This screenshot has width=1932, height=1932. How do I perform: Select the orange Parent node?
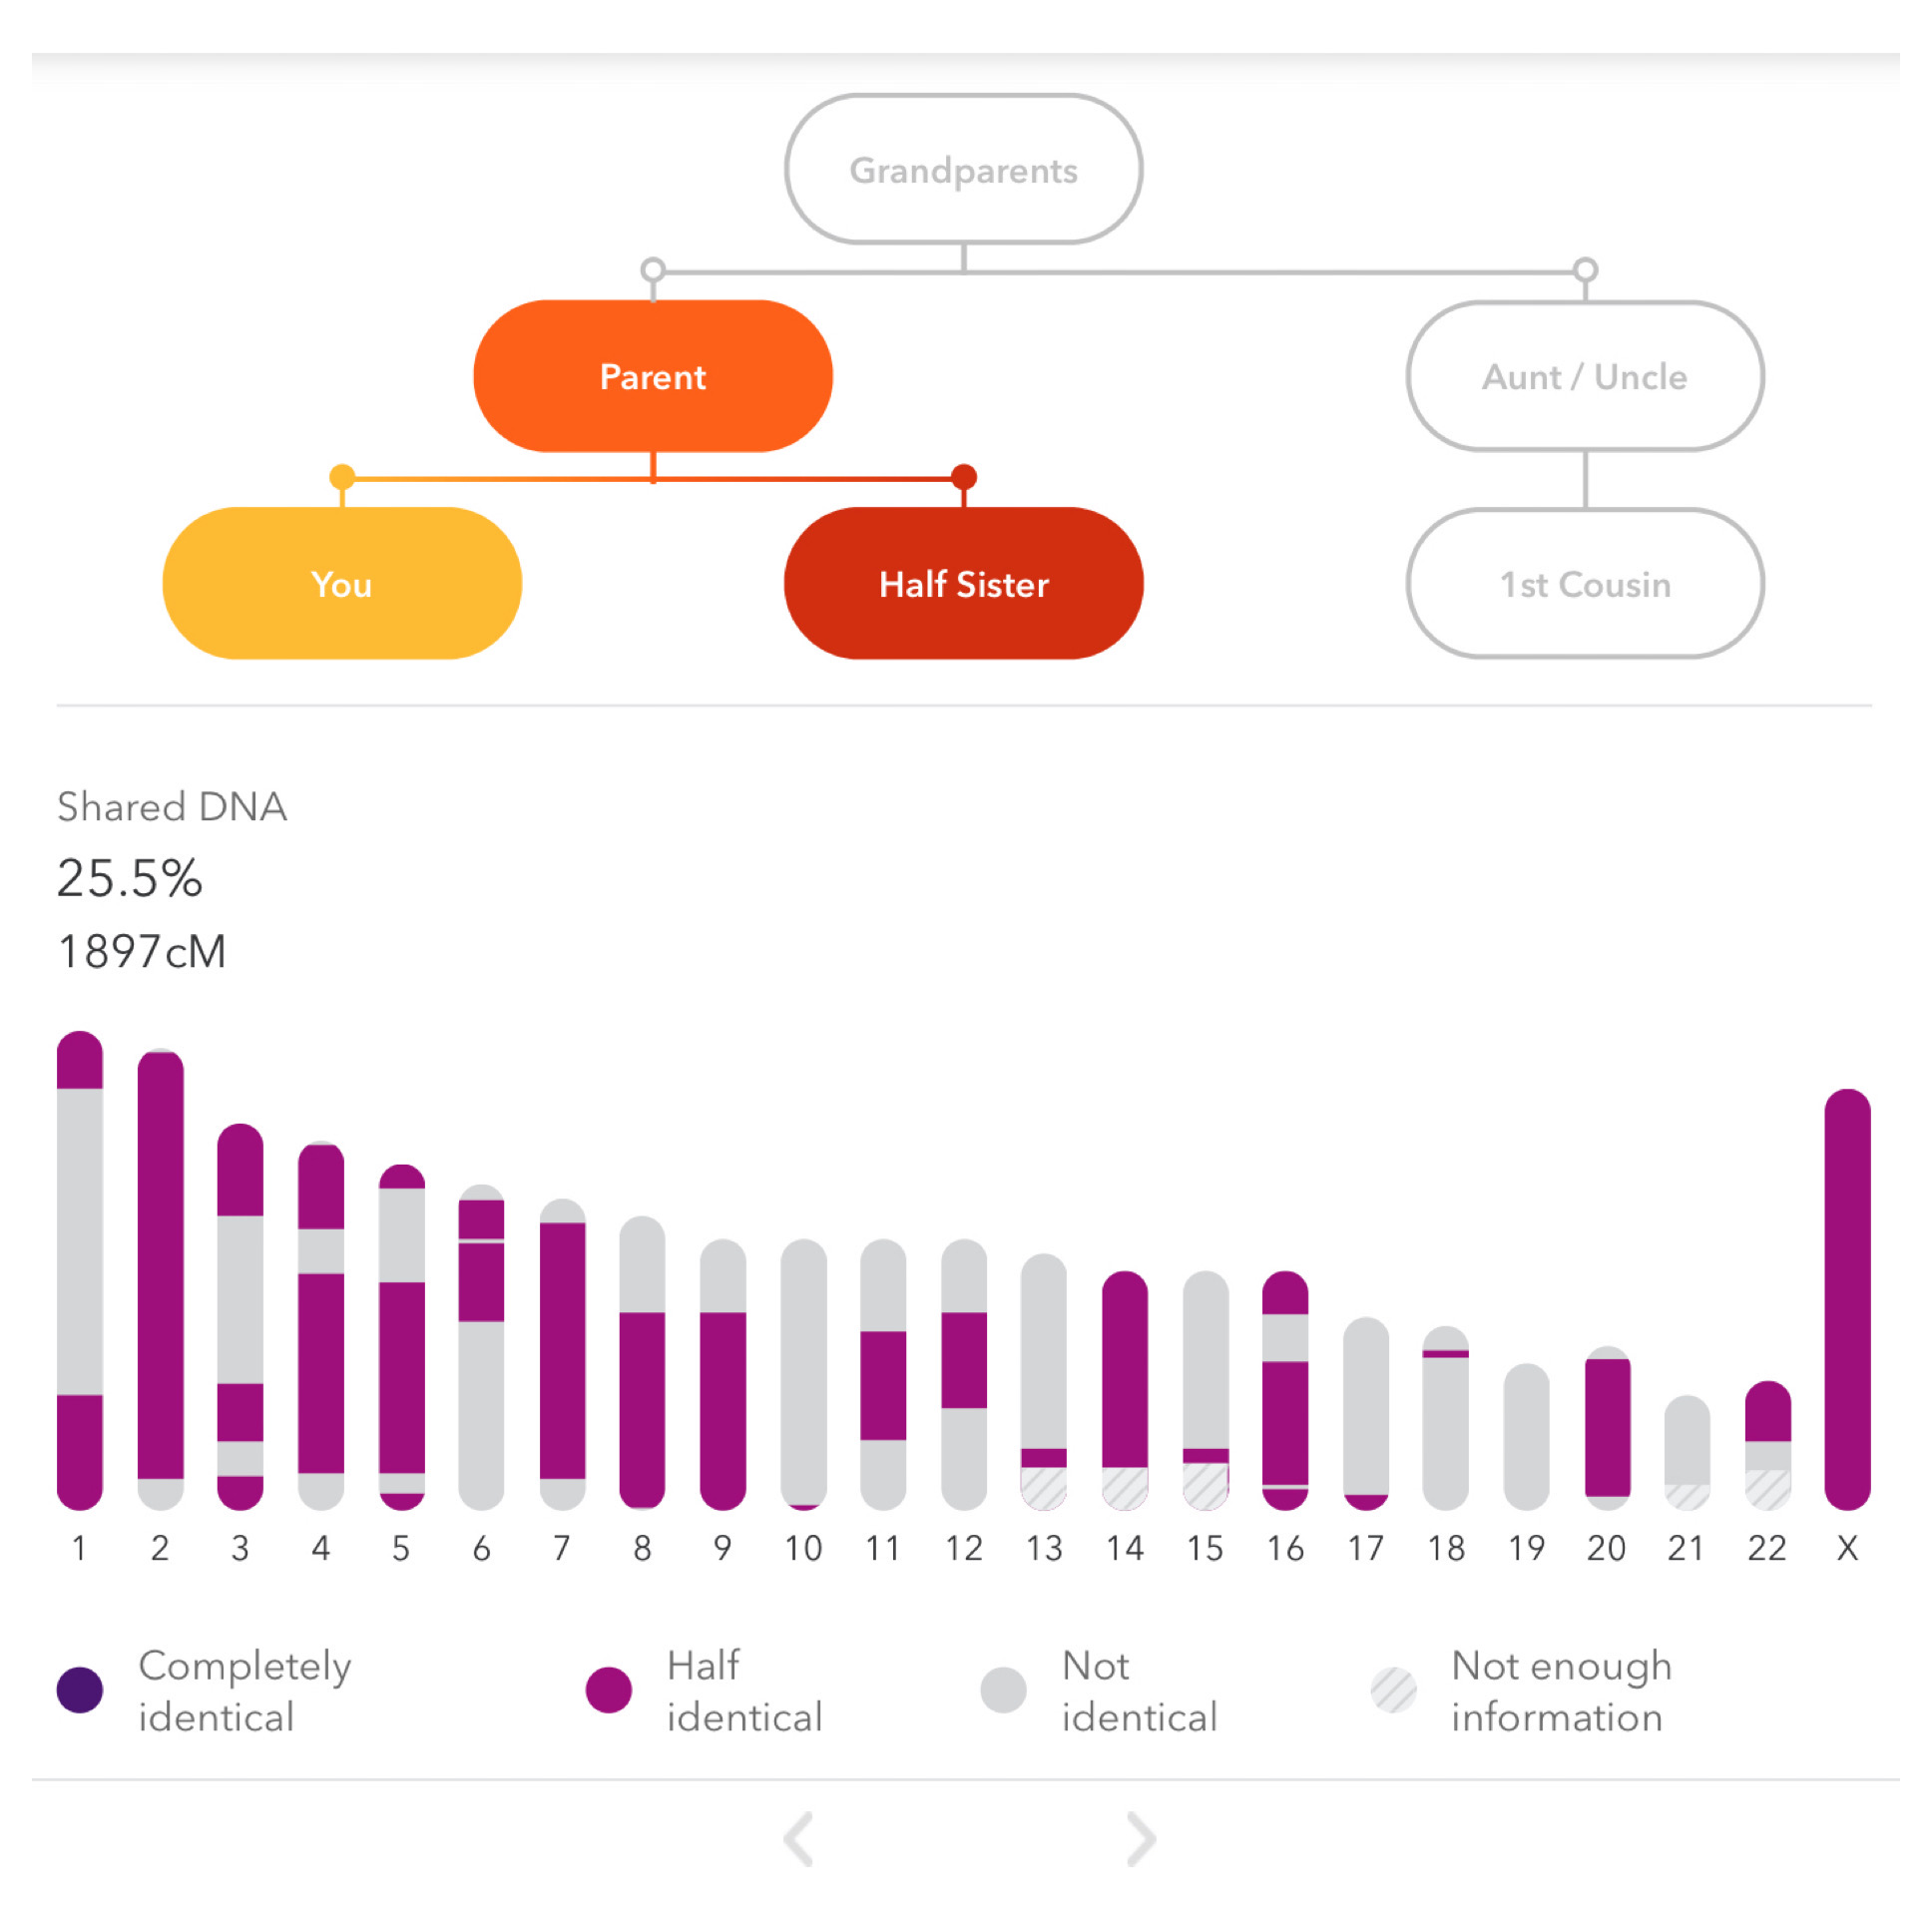(653, 376)
